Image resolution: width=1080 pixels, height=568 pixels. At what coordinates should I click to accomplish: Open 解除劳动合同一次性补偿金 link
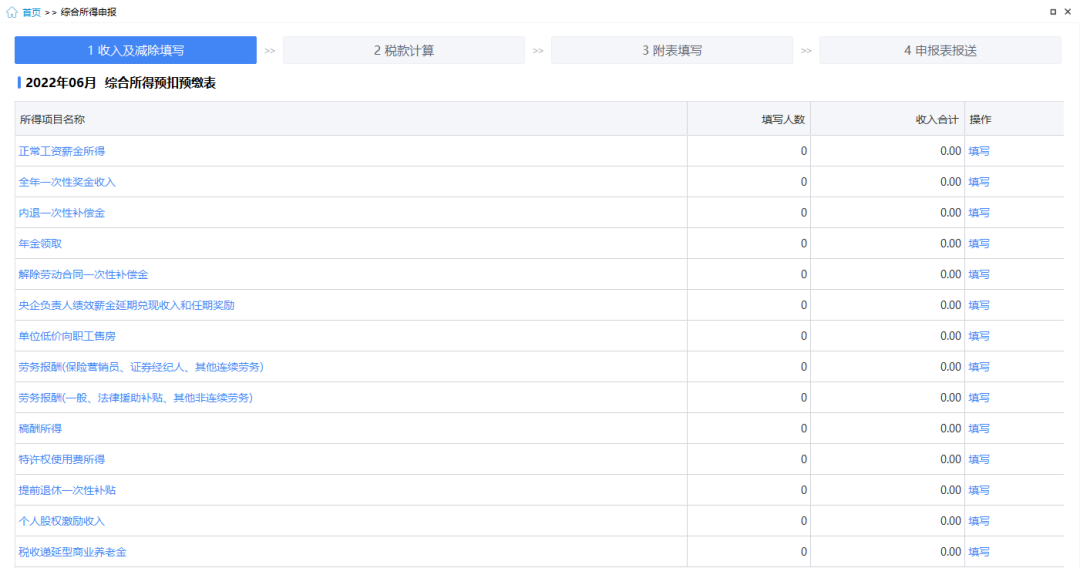(83, 274)
